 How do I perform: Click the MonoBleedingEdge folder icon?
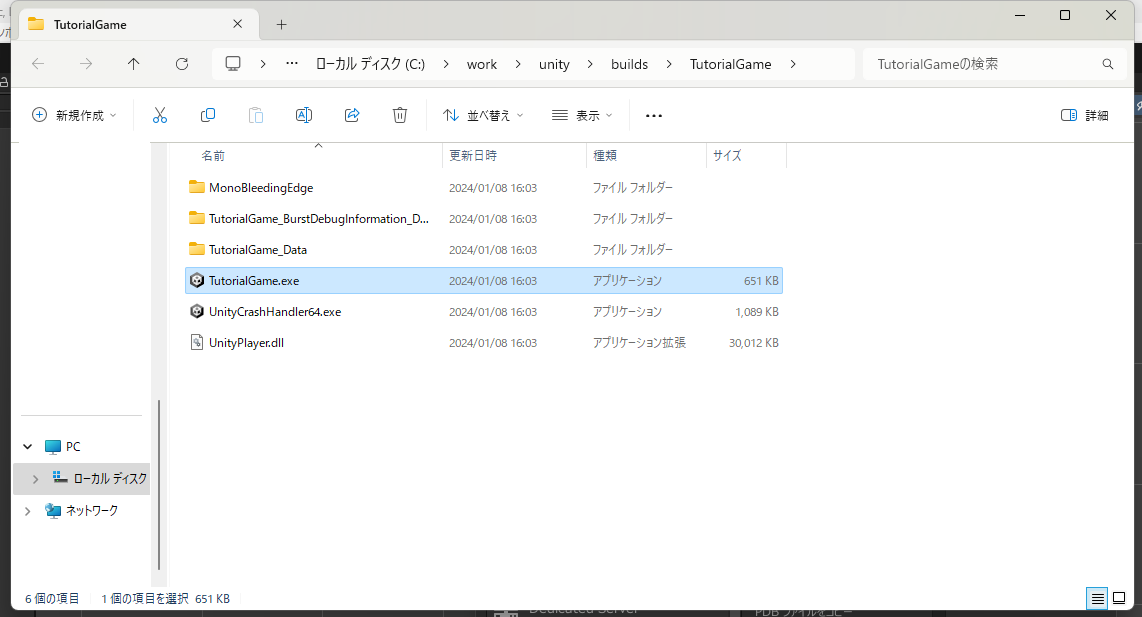[x=197, y=187]
